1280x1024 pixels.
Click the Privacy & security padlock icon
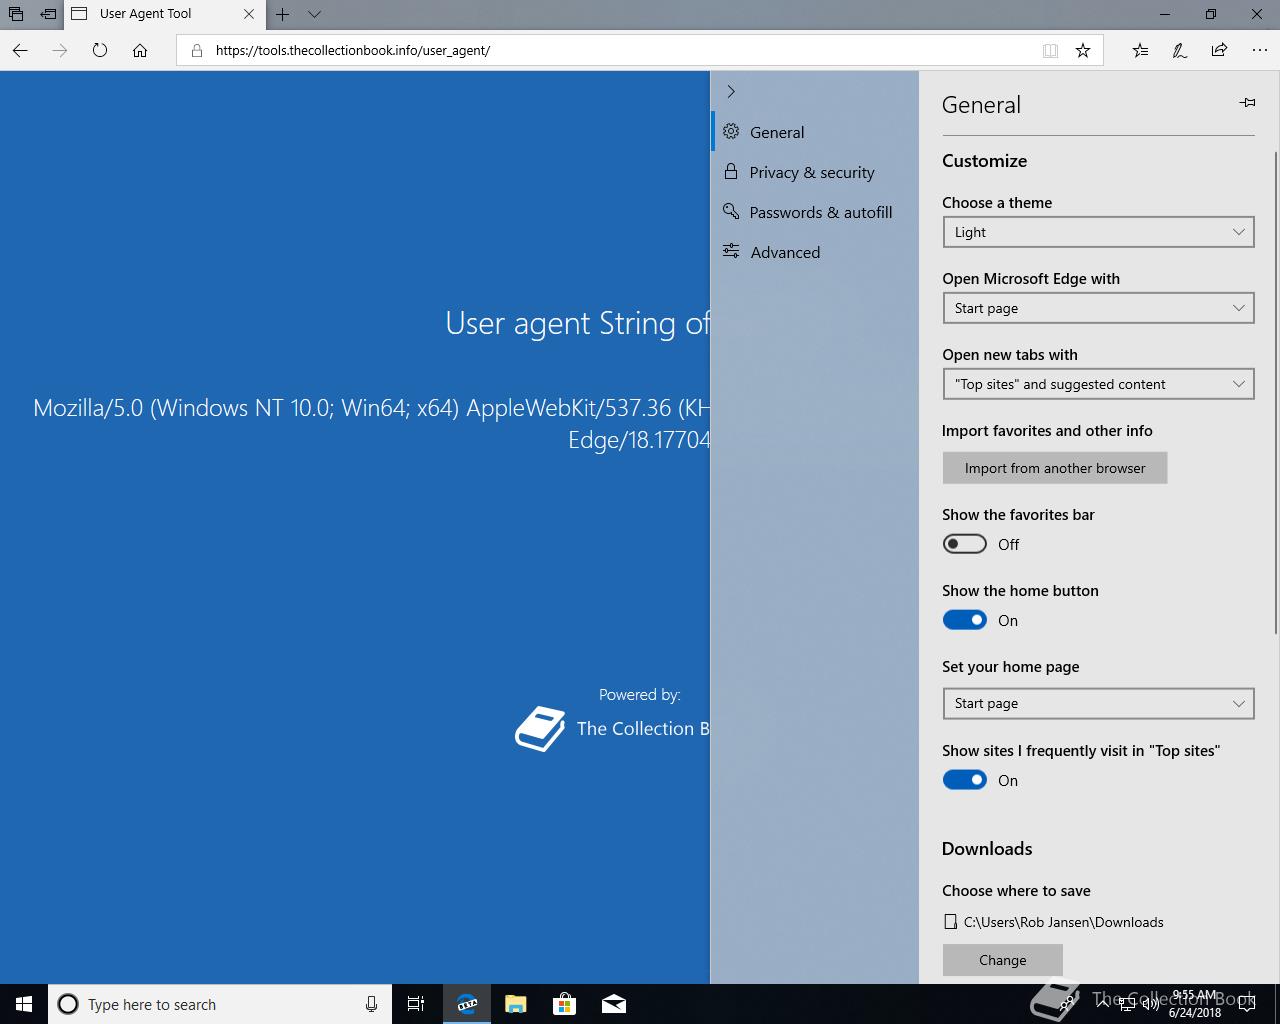pyautogui.click(x=731, y=171)
